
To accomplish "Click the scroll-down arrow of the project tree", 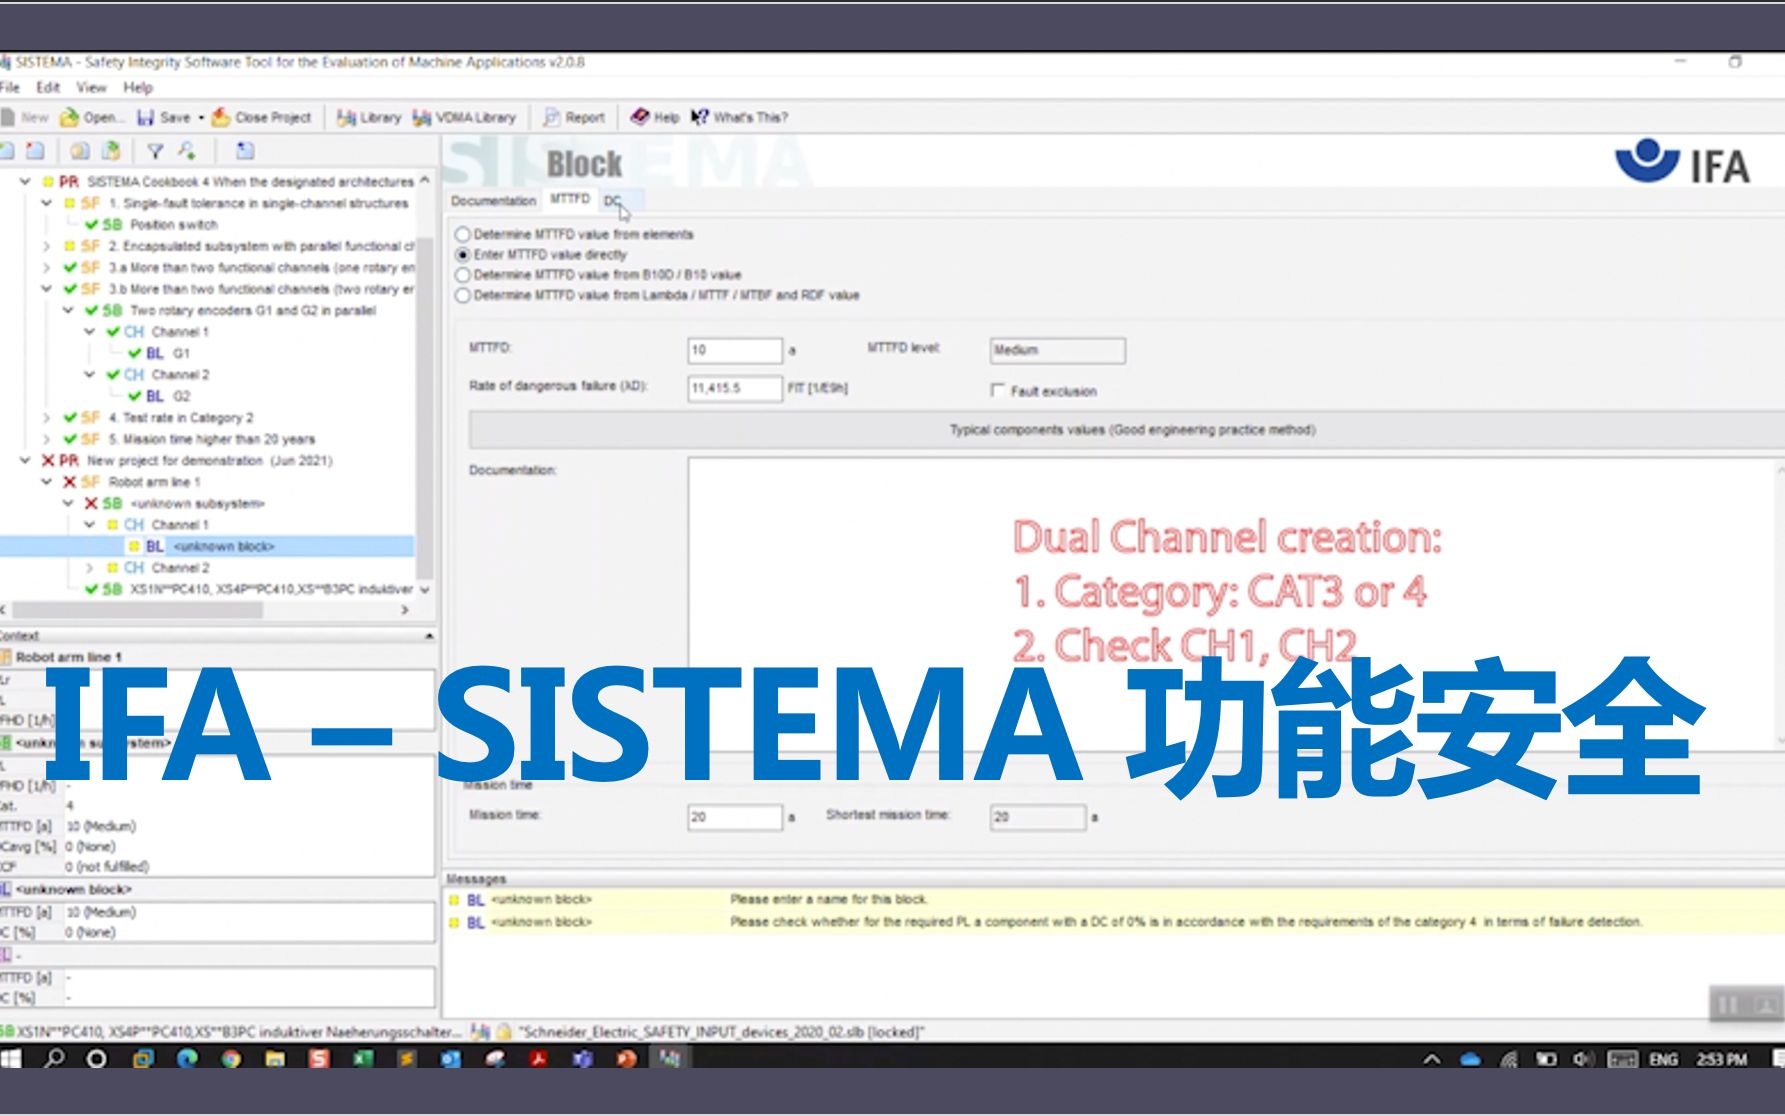I will coord(425,590).
